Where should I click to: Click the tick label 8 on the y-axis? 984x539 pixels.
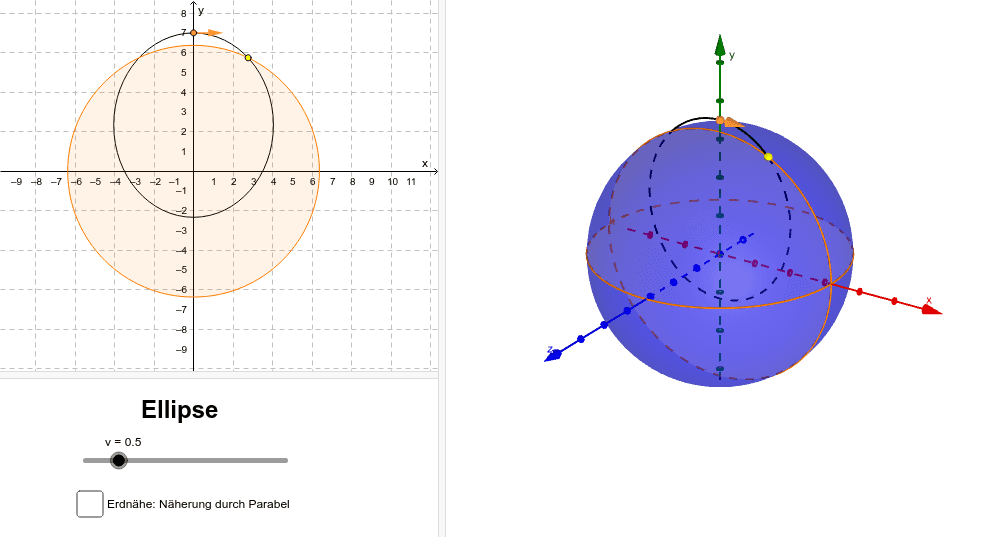[184, 13]
